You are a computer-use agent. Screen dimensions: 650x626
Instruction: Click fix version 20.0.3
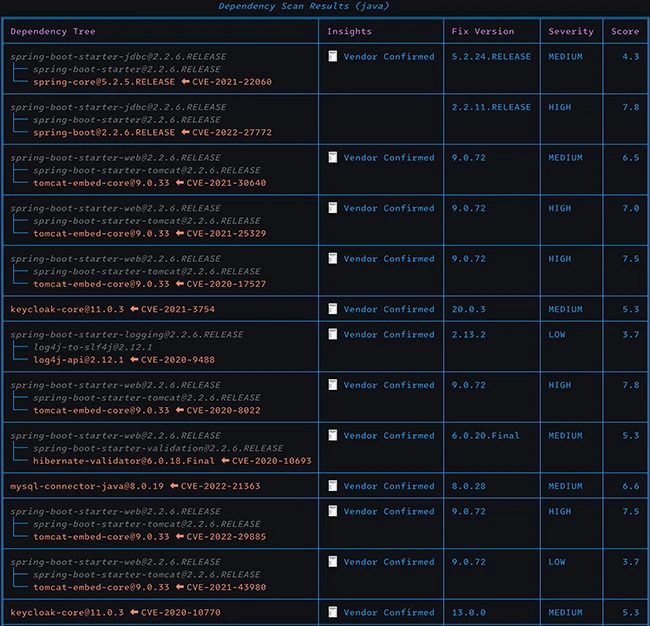point(468,309)
